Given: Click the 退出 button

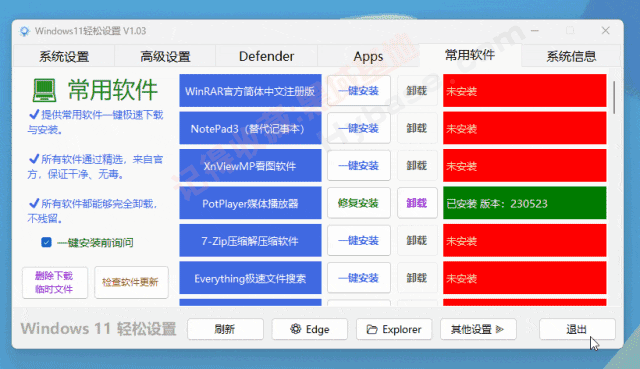Looking at the screenshot, I should (x=577, y=329).
